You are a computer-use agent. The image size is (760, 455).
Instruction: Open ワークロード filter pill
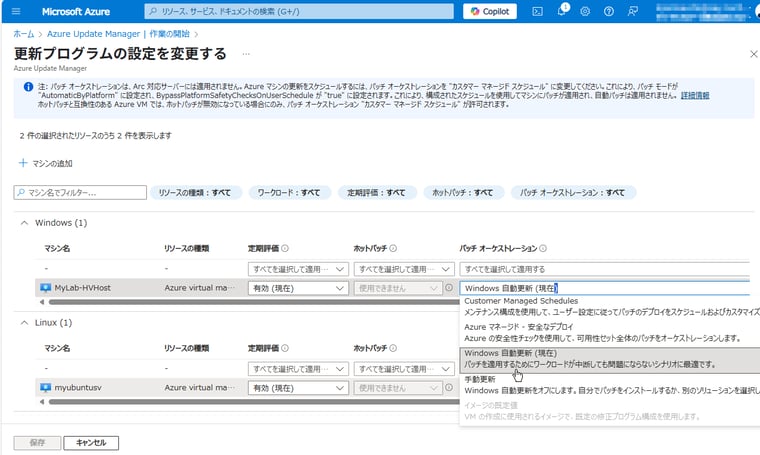pos(289,192)
